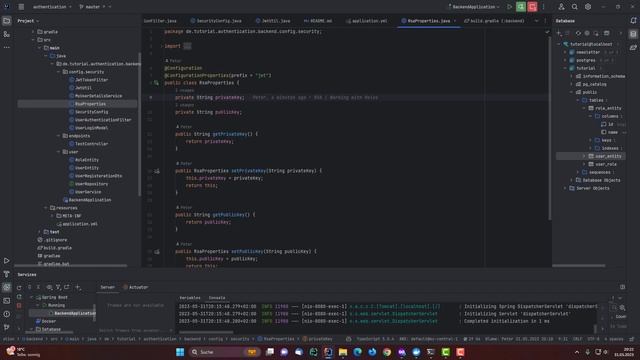This screenshot has height=360, width=640.
Task: Expand user_entity table in Database
Action: 584,156
